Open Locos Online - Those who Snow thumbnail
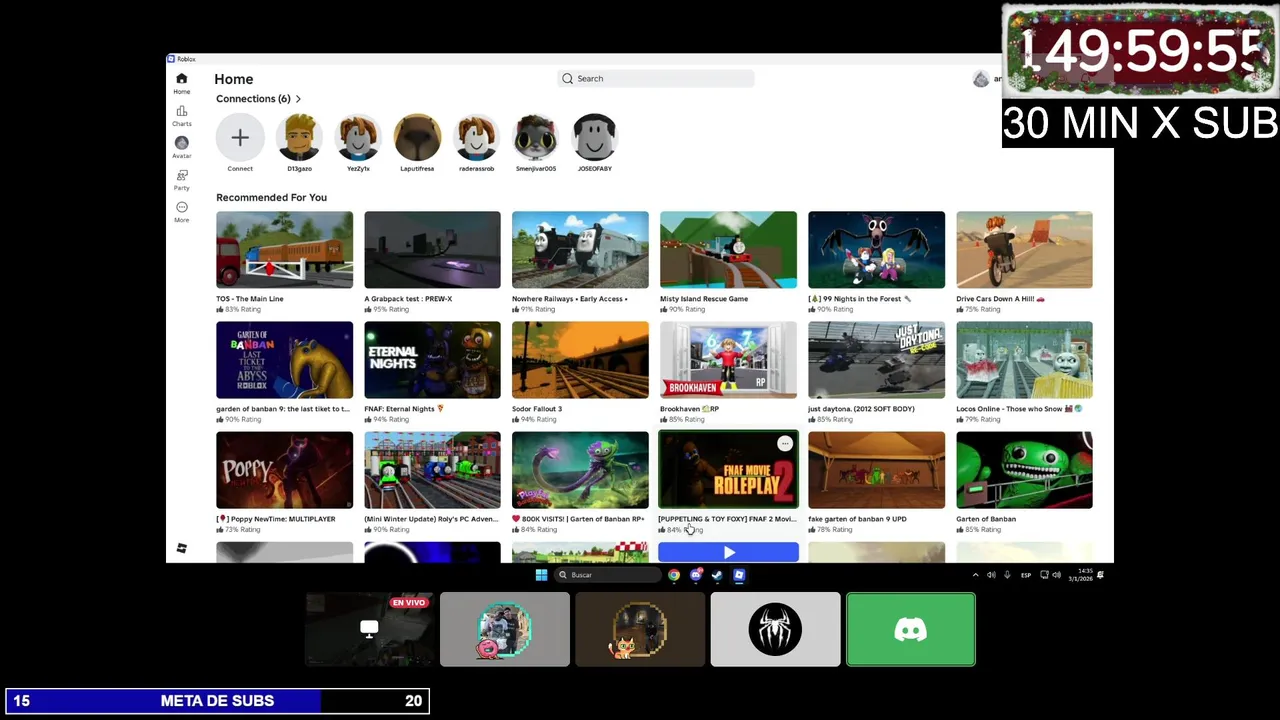This screenshot has height=720, width=1280. coord(1024,360)
